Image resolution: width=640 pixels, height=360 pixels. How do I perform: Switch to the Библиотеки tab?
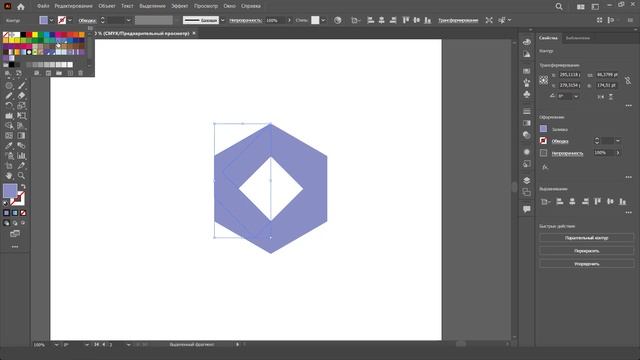click(578, 38)
